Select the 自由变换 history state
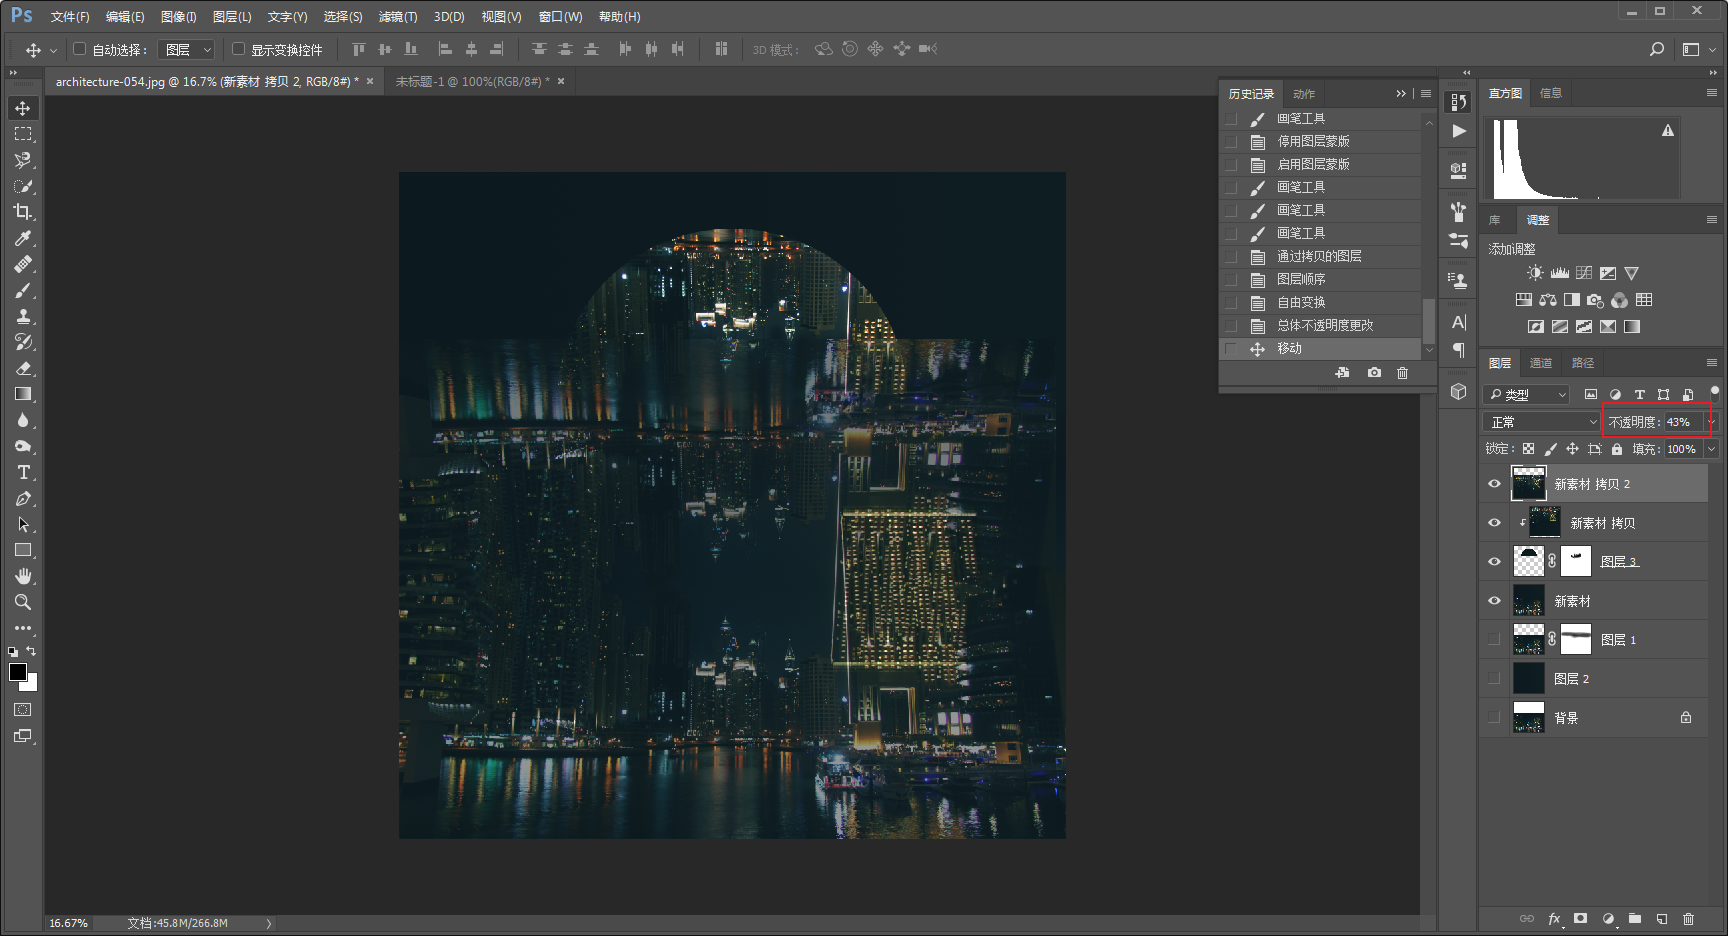The image size is (1728, 936). [1321, 302]
